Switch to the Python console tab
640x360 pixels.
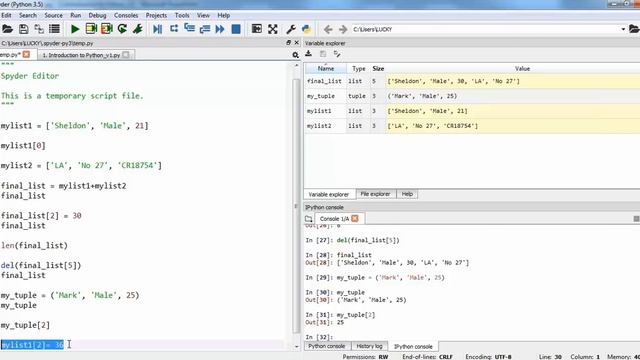click(x=327, y=346)
